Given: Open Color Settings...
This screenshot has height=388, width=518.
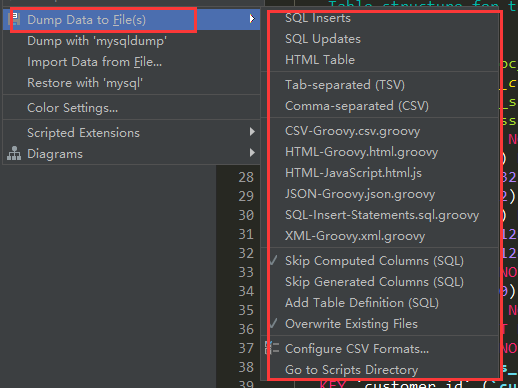Looking at the screenshot, I should (72, 108).
